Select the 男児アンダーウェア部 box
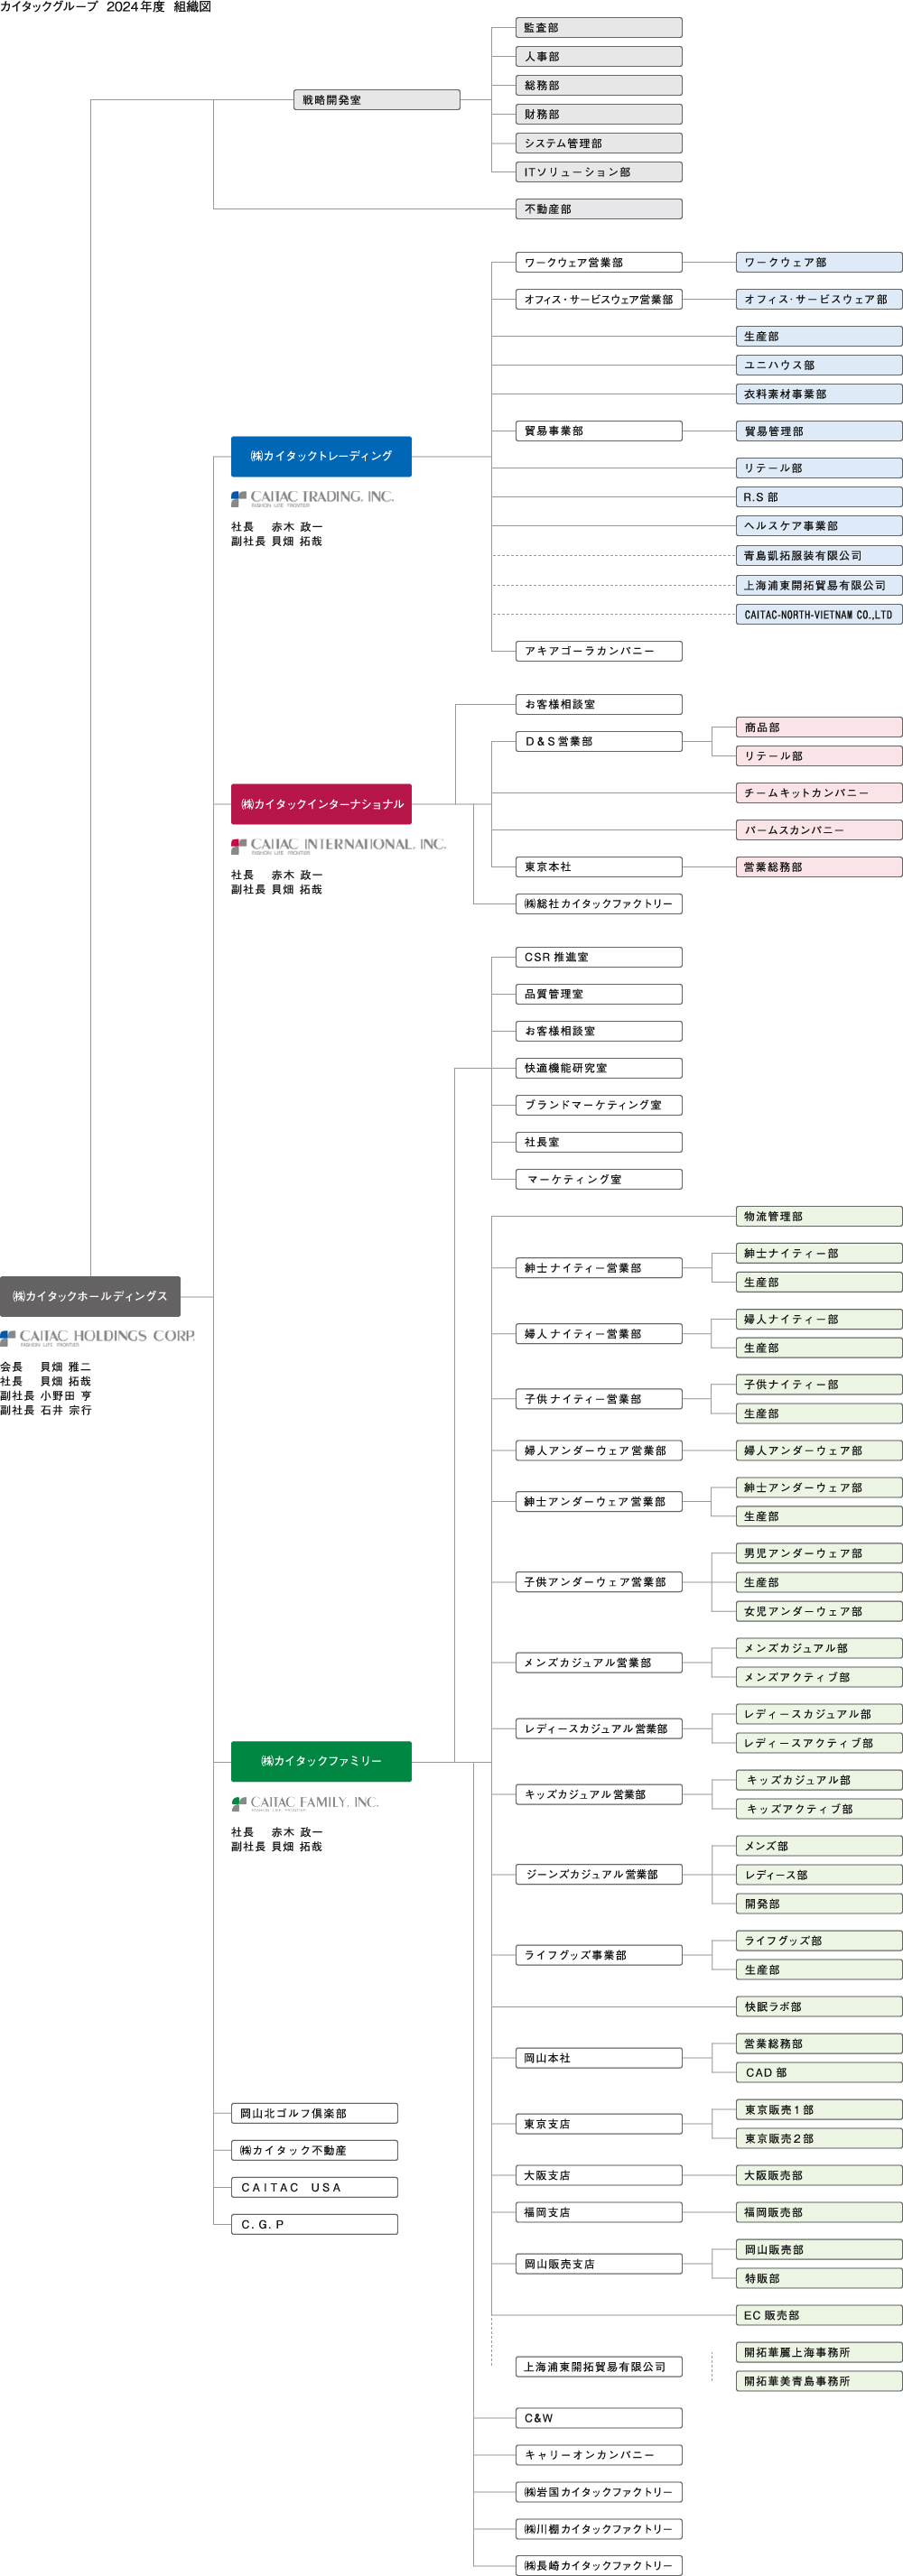The image size is (903, 2576). coord(819,1553)
